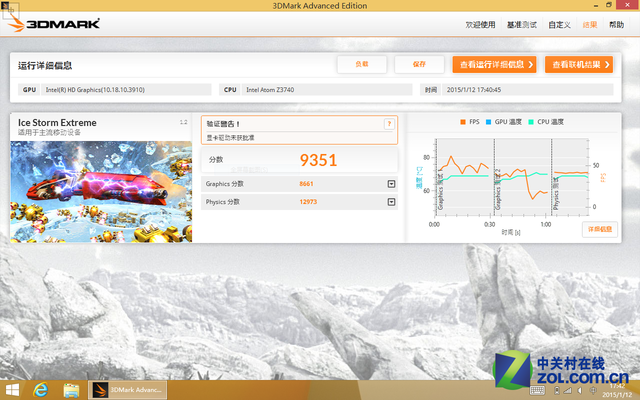Click the 验证警告 warning heading
The width and height of the screenshot is (640, 400).
click(x=223, y=124)
